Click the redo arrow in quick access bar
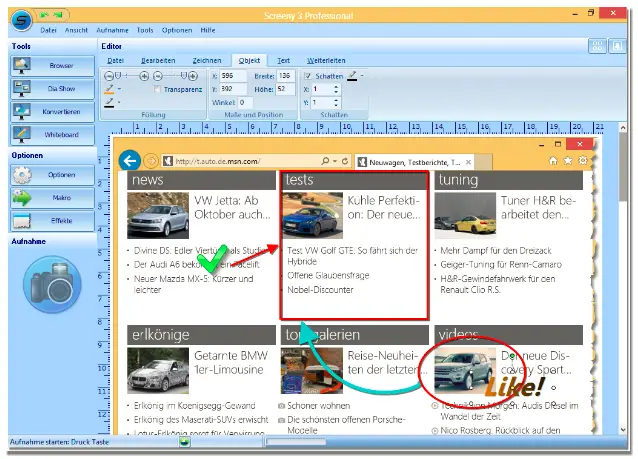Image resolution: width=638 pixels, height=459 pixels. click(x=58, y=15)
